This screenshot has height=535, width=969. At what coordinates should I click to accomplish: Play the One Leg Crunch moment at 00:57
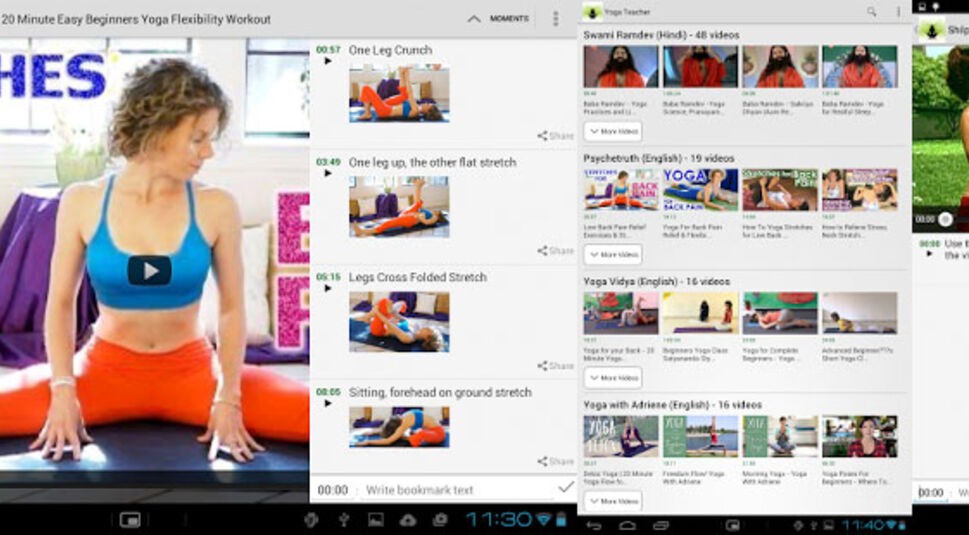coord(328,62)
